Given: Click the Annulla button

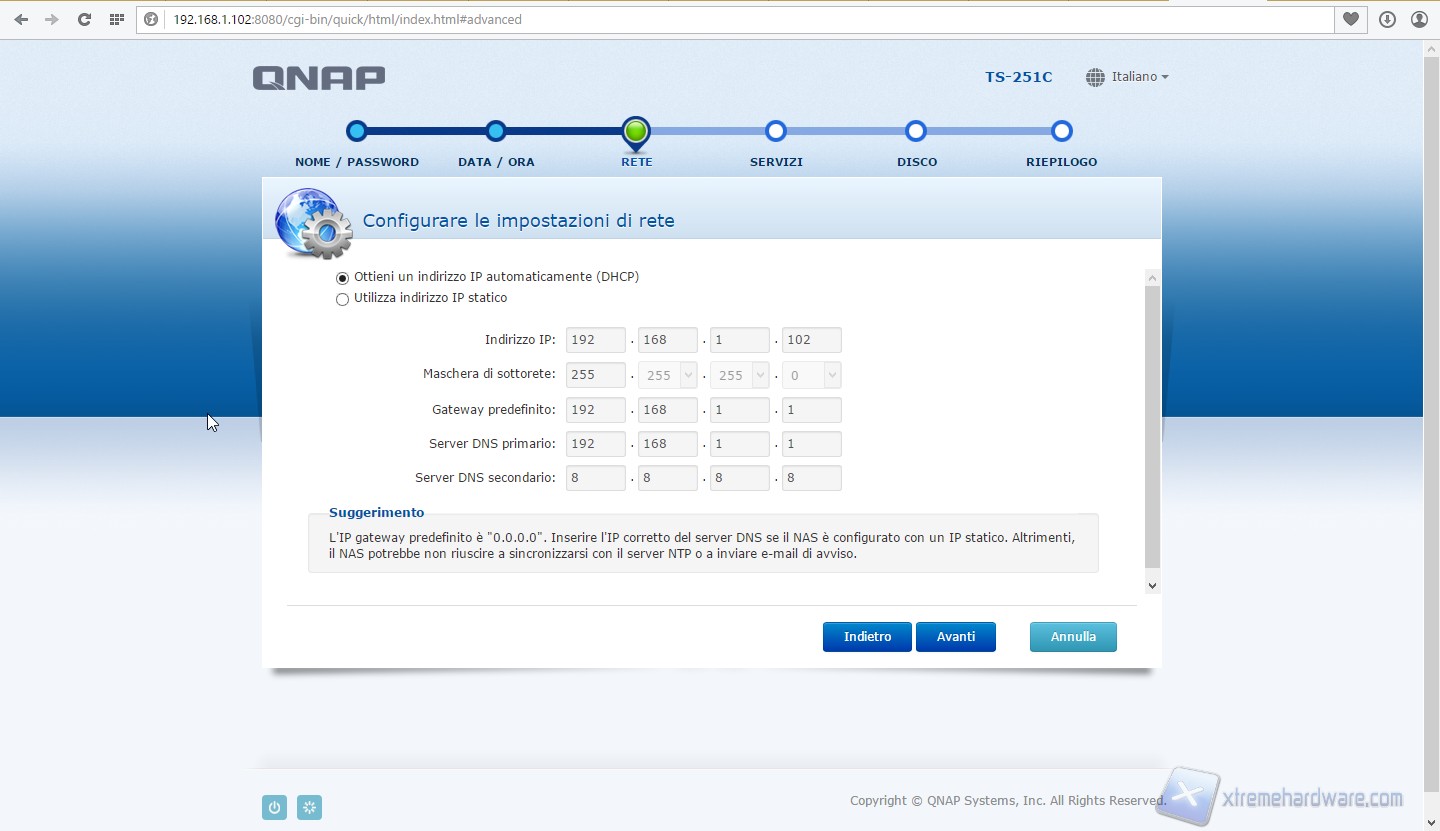Looking at the screenshot, I should (1073, 637).
